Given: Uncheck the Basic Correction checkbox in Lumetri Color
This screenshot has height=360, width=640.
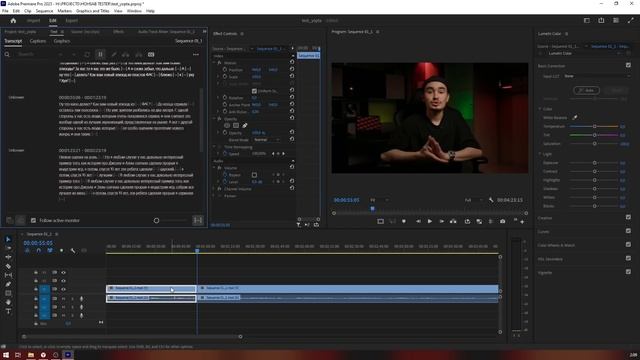Looking at the screenshot, I should pos(628,65).
